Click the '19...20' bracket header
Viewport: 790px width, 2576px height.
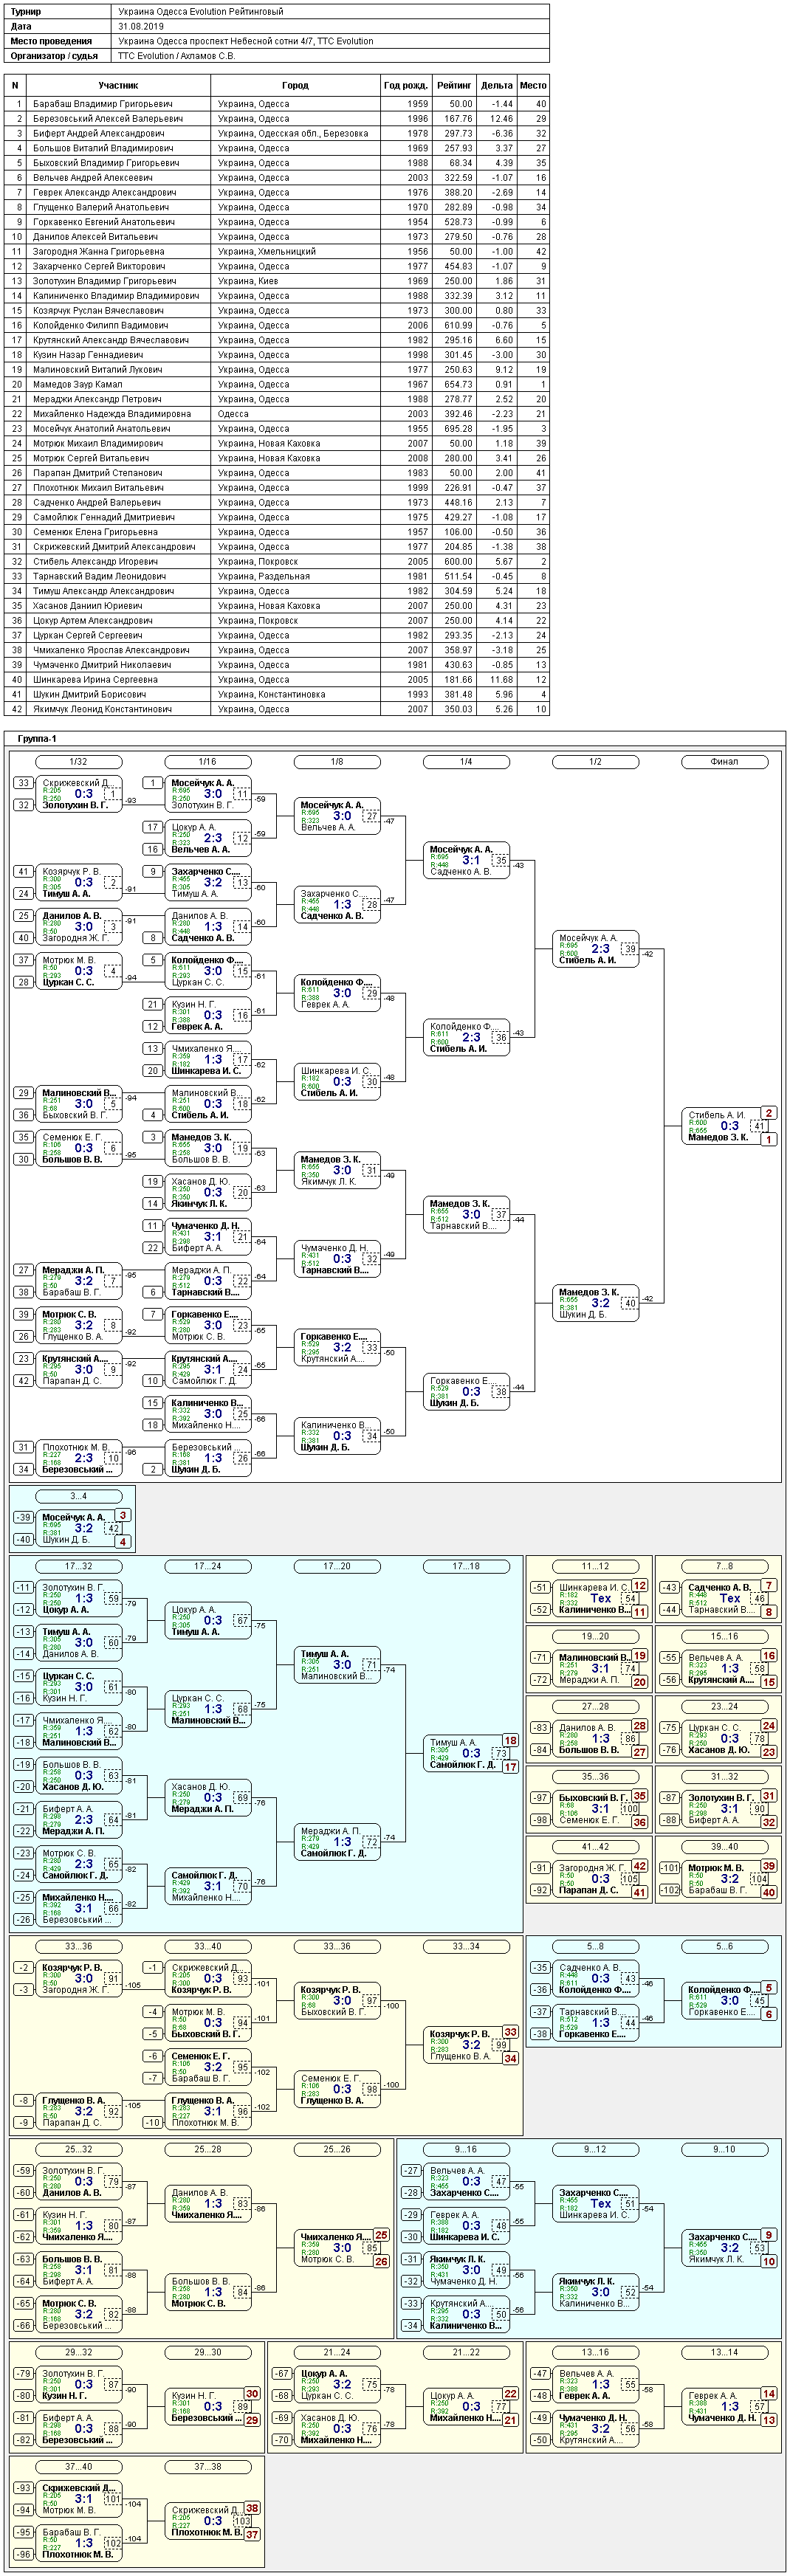(595, 1636)
